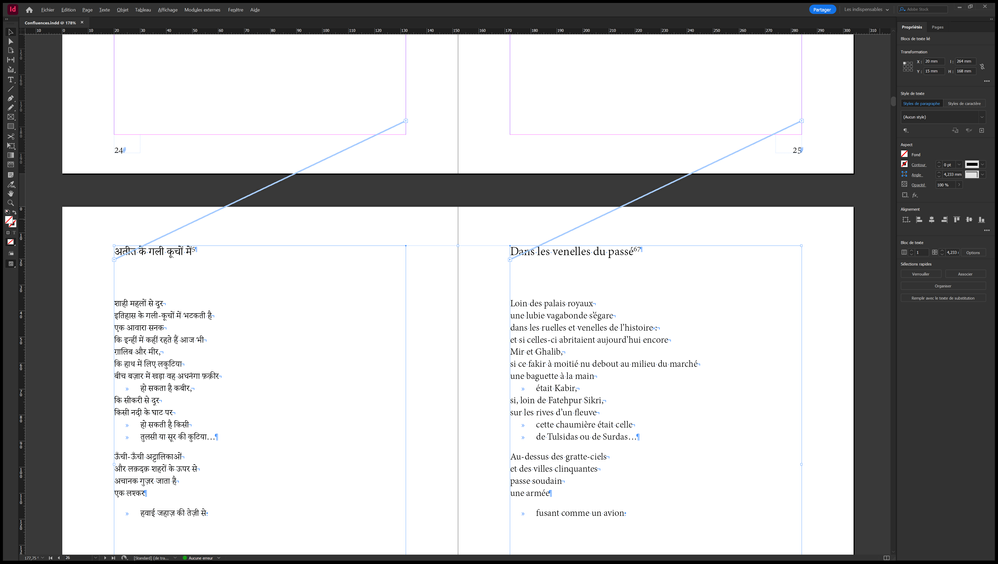Select the Page tool

[x=11, y=50]
